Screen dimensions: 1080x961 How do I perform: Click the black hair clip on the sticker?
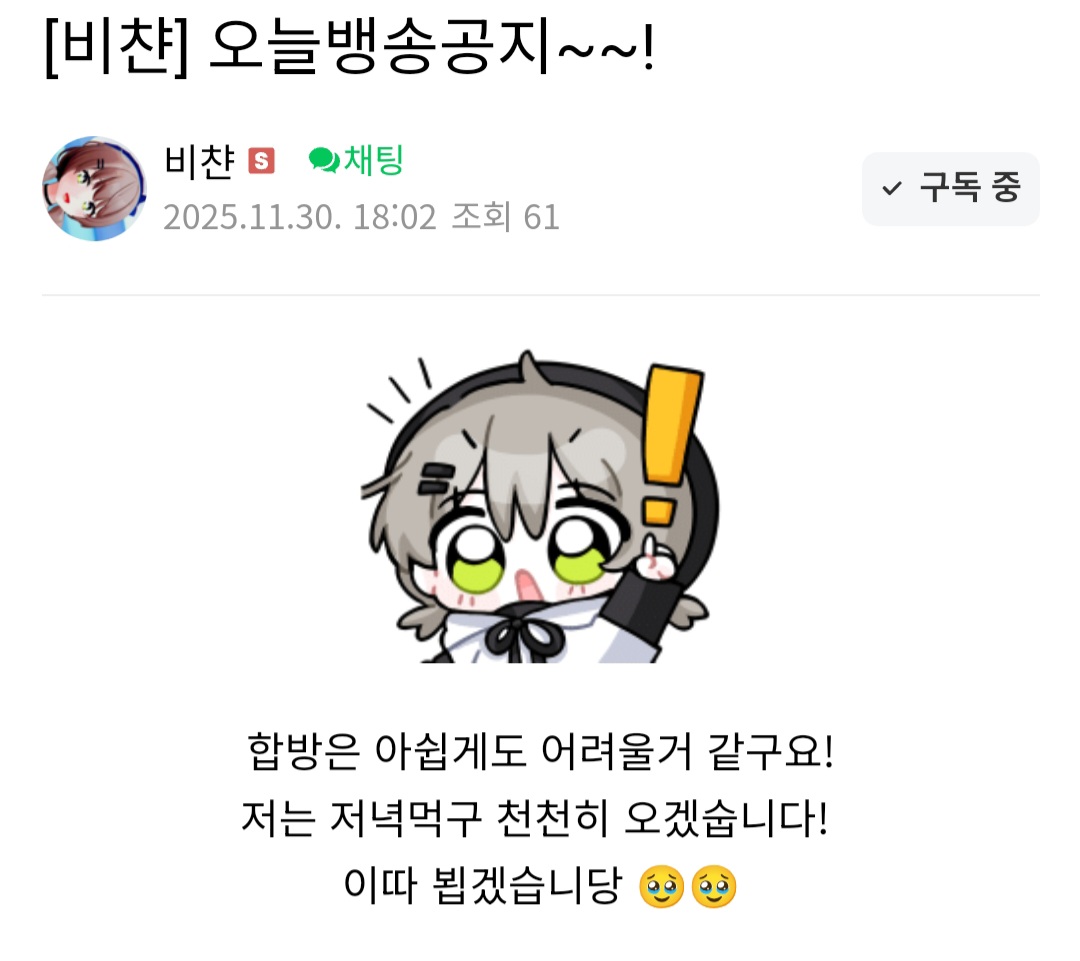point(436,478)
